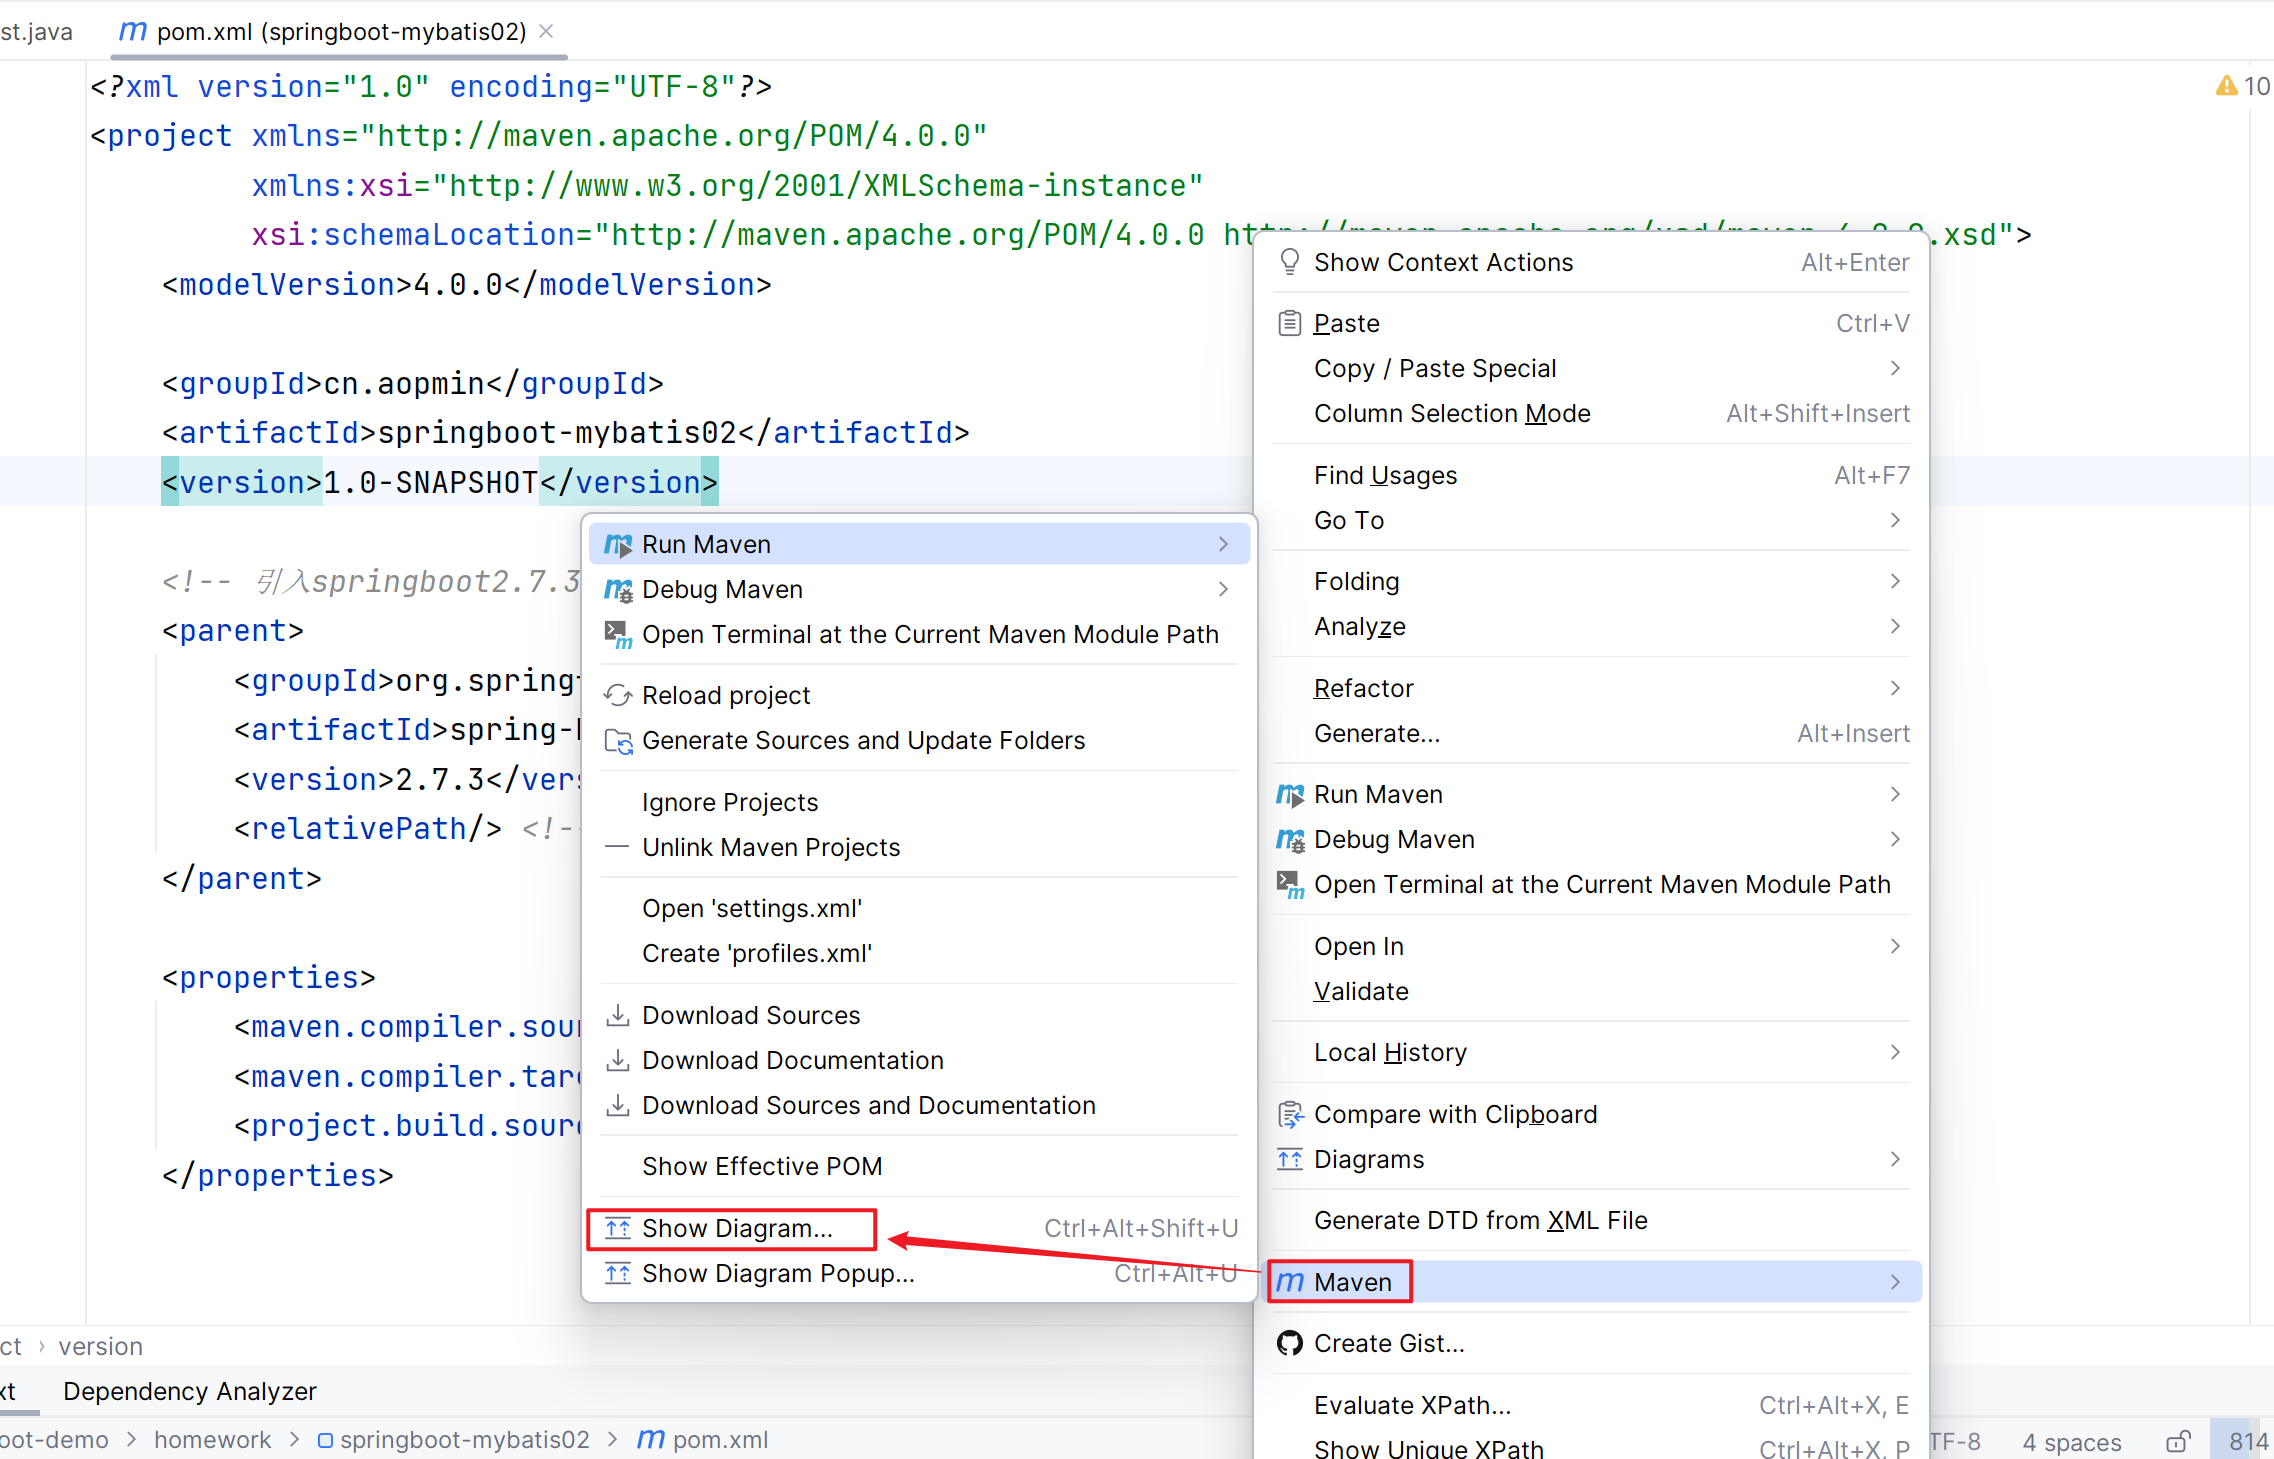Screen dimensions: 2274x1459
Task: Click the lightbulb icon for Show Context Actions
Action: tap(1290, 262)
